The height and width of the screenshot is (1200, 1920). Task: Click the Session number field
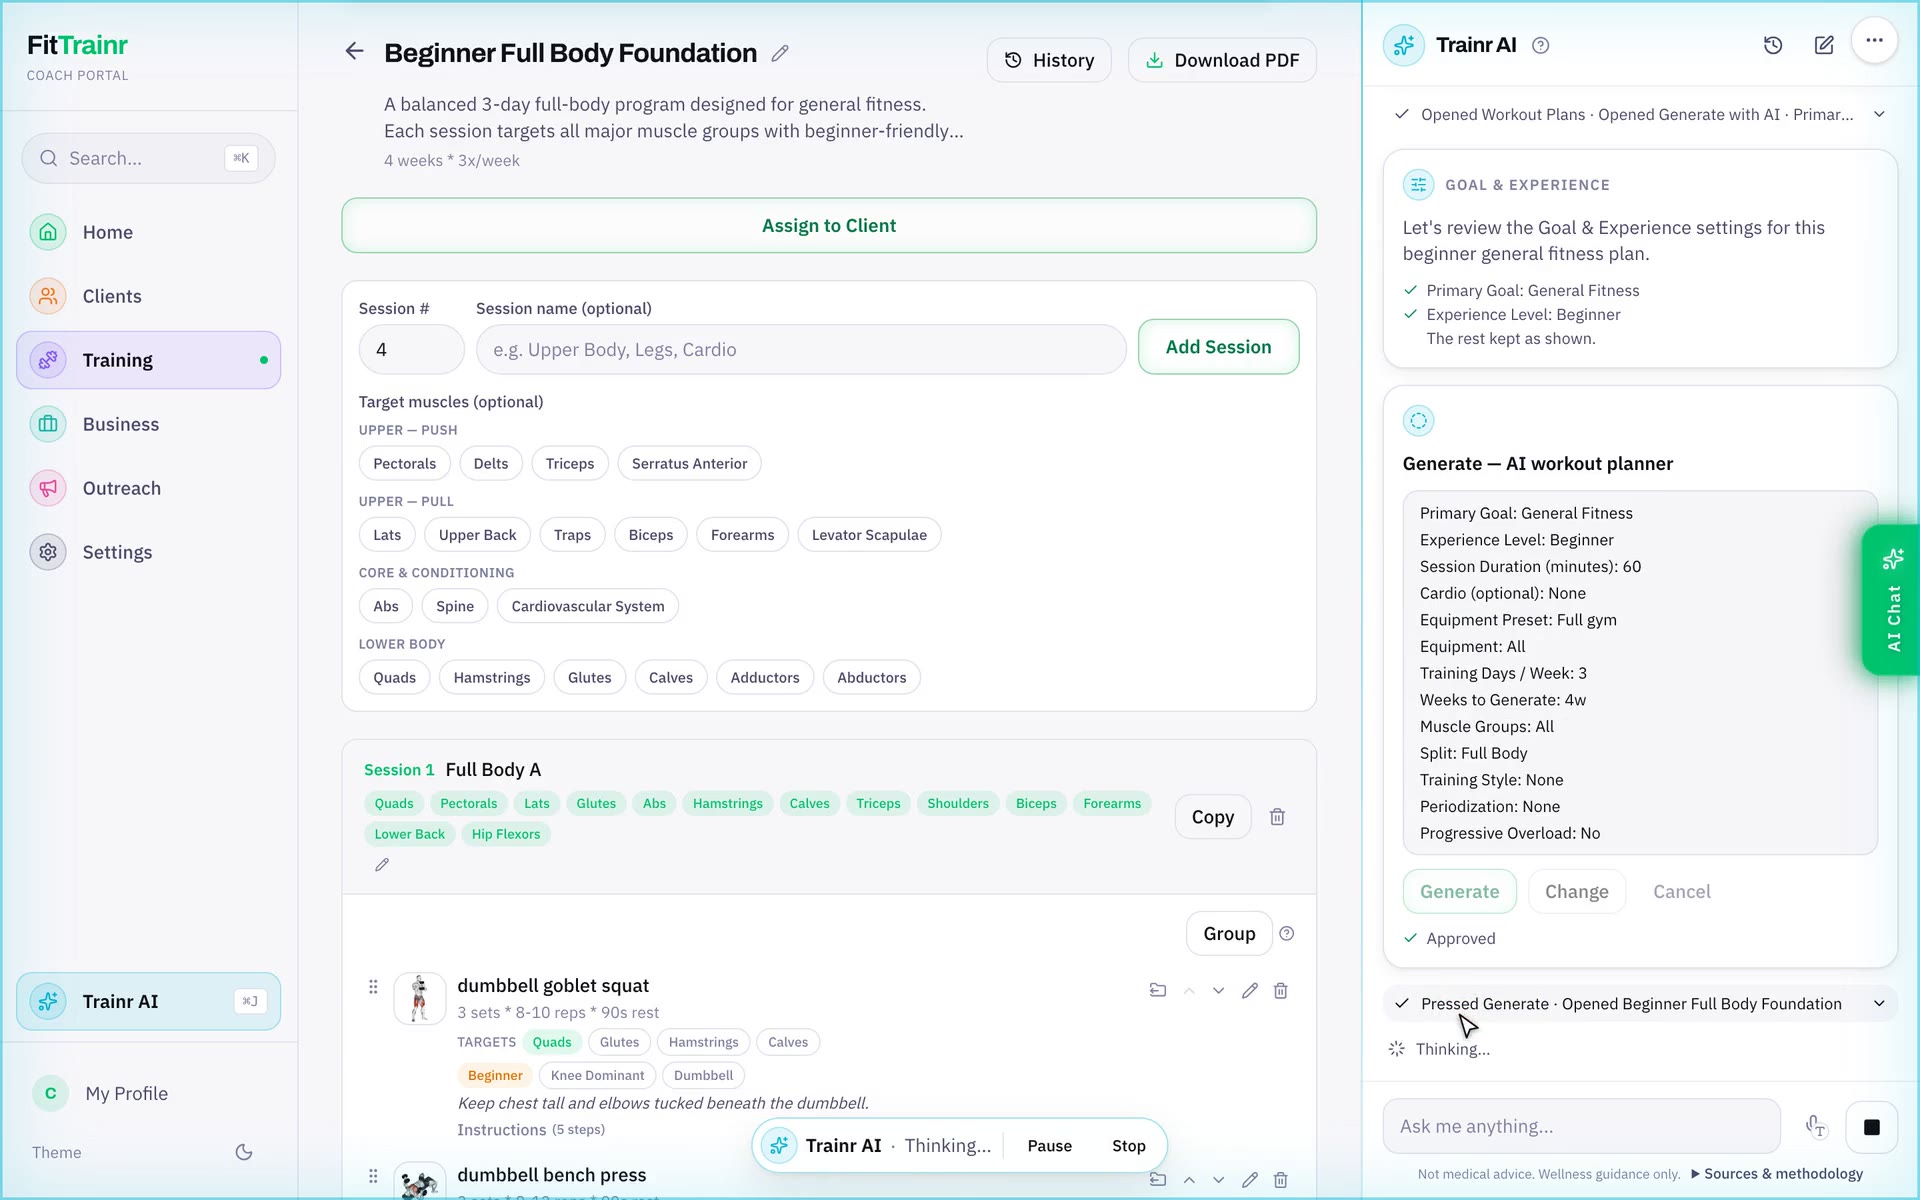point(411,349)
